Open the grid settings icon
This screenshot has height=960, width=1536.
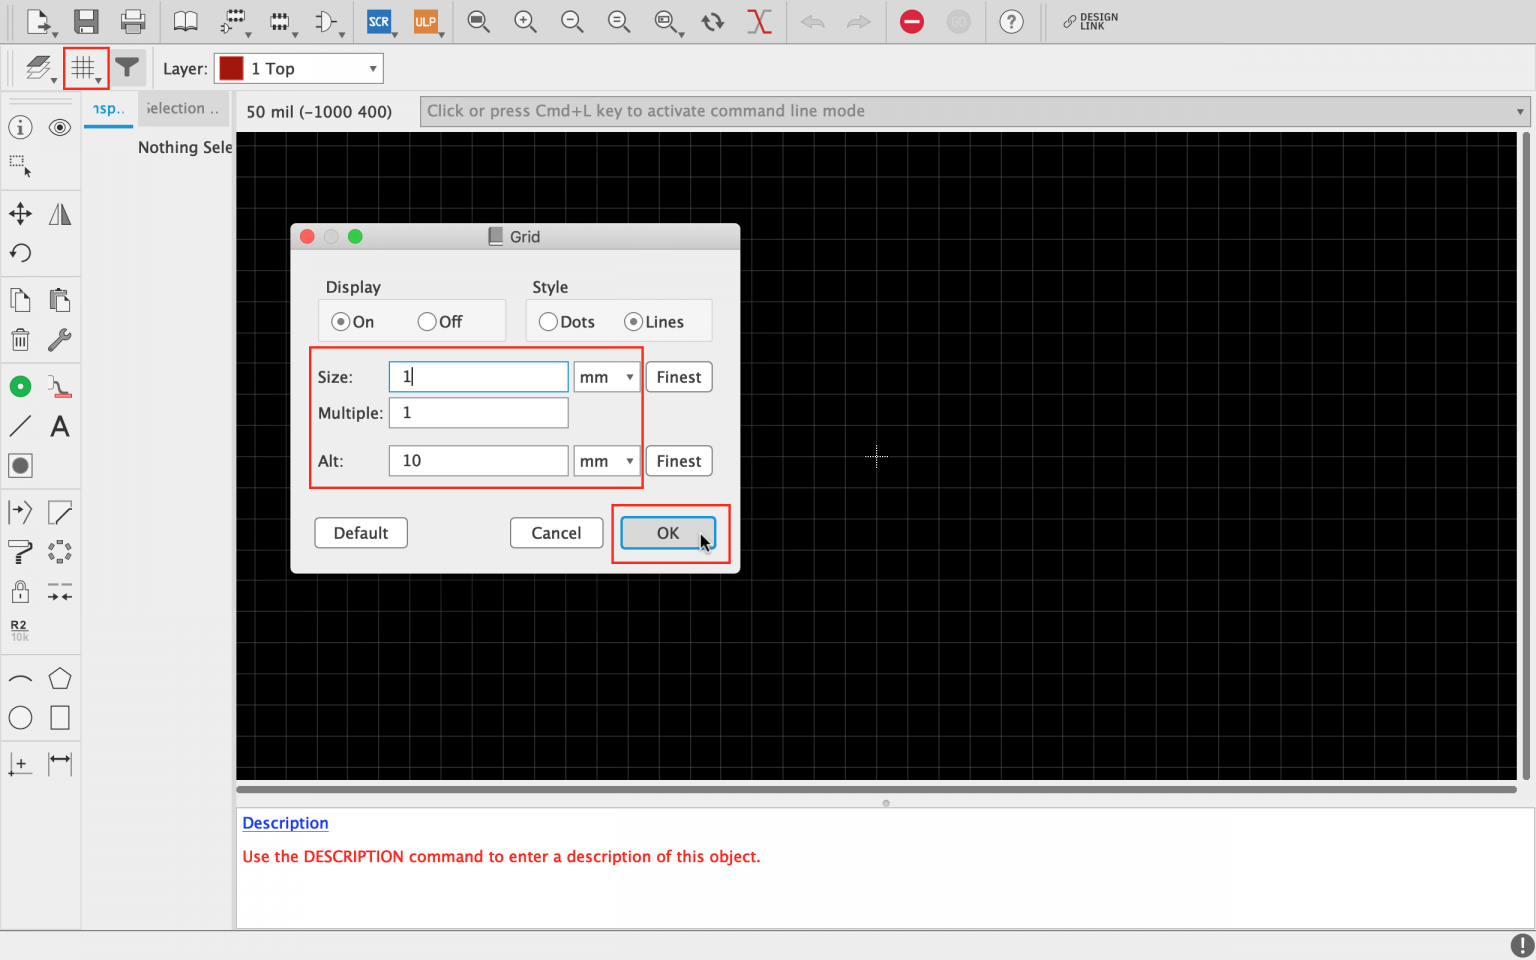pos(83,67)
